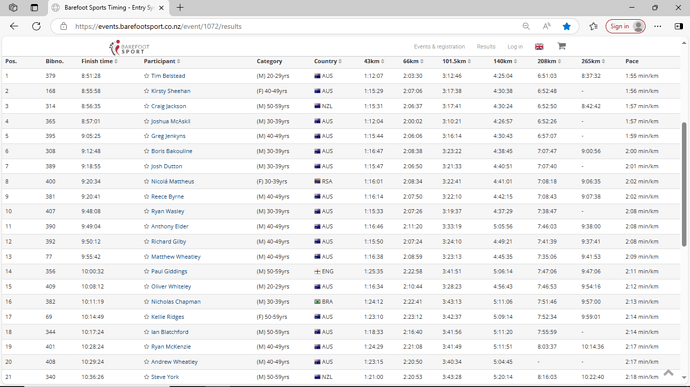Open Kellie Ridges participant link
Image resolution: width=690 pixels, height=387 pixels.
tap(168, 317)
